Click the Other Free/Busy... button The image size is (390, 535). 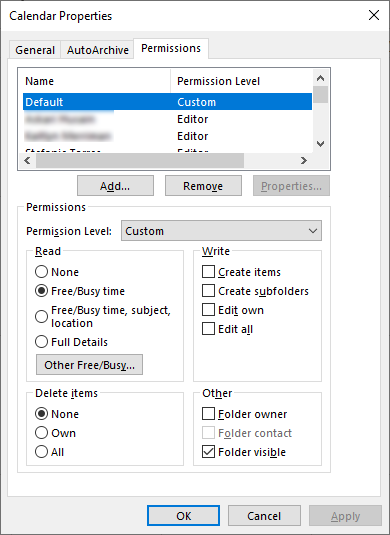coord(89,365)
